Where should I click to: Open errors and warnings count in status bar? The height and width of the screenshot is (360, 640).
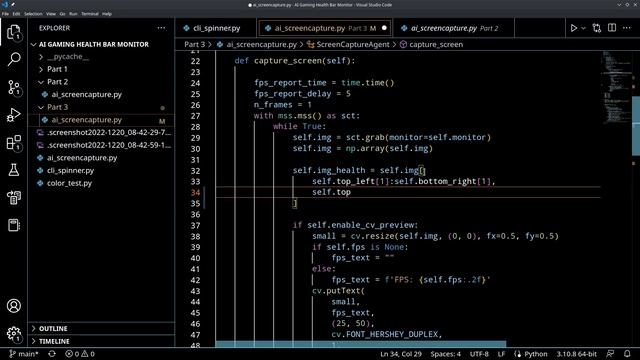click(80, 354)
